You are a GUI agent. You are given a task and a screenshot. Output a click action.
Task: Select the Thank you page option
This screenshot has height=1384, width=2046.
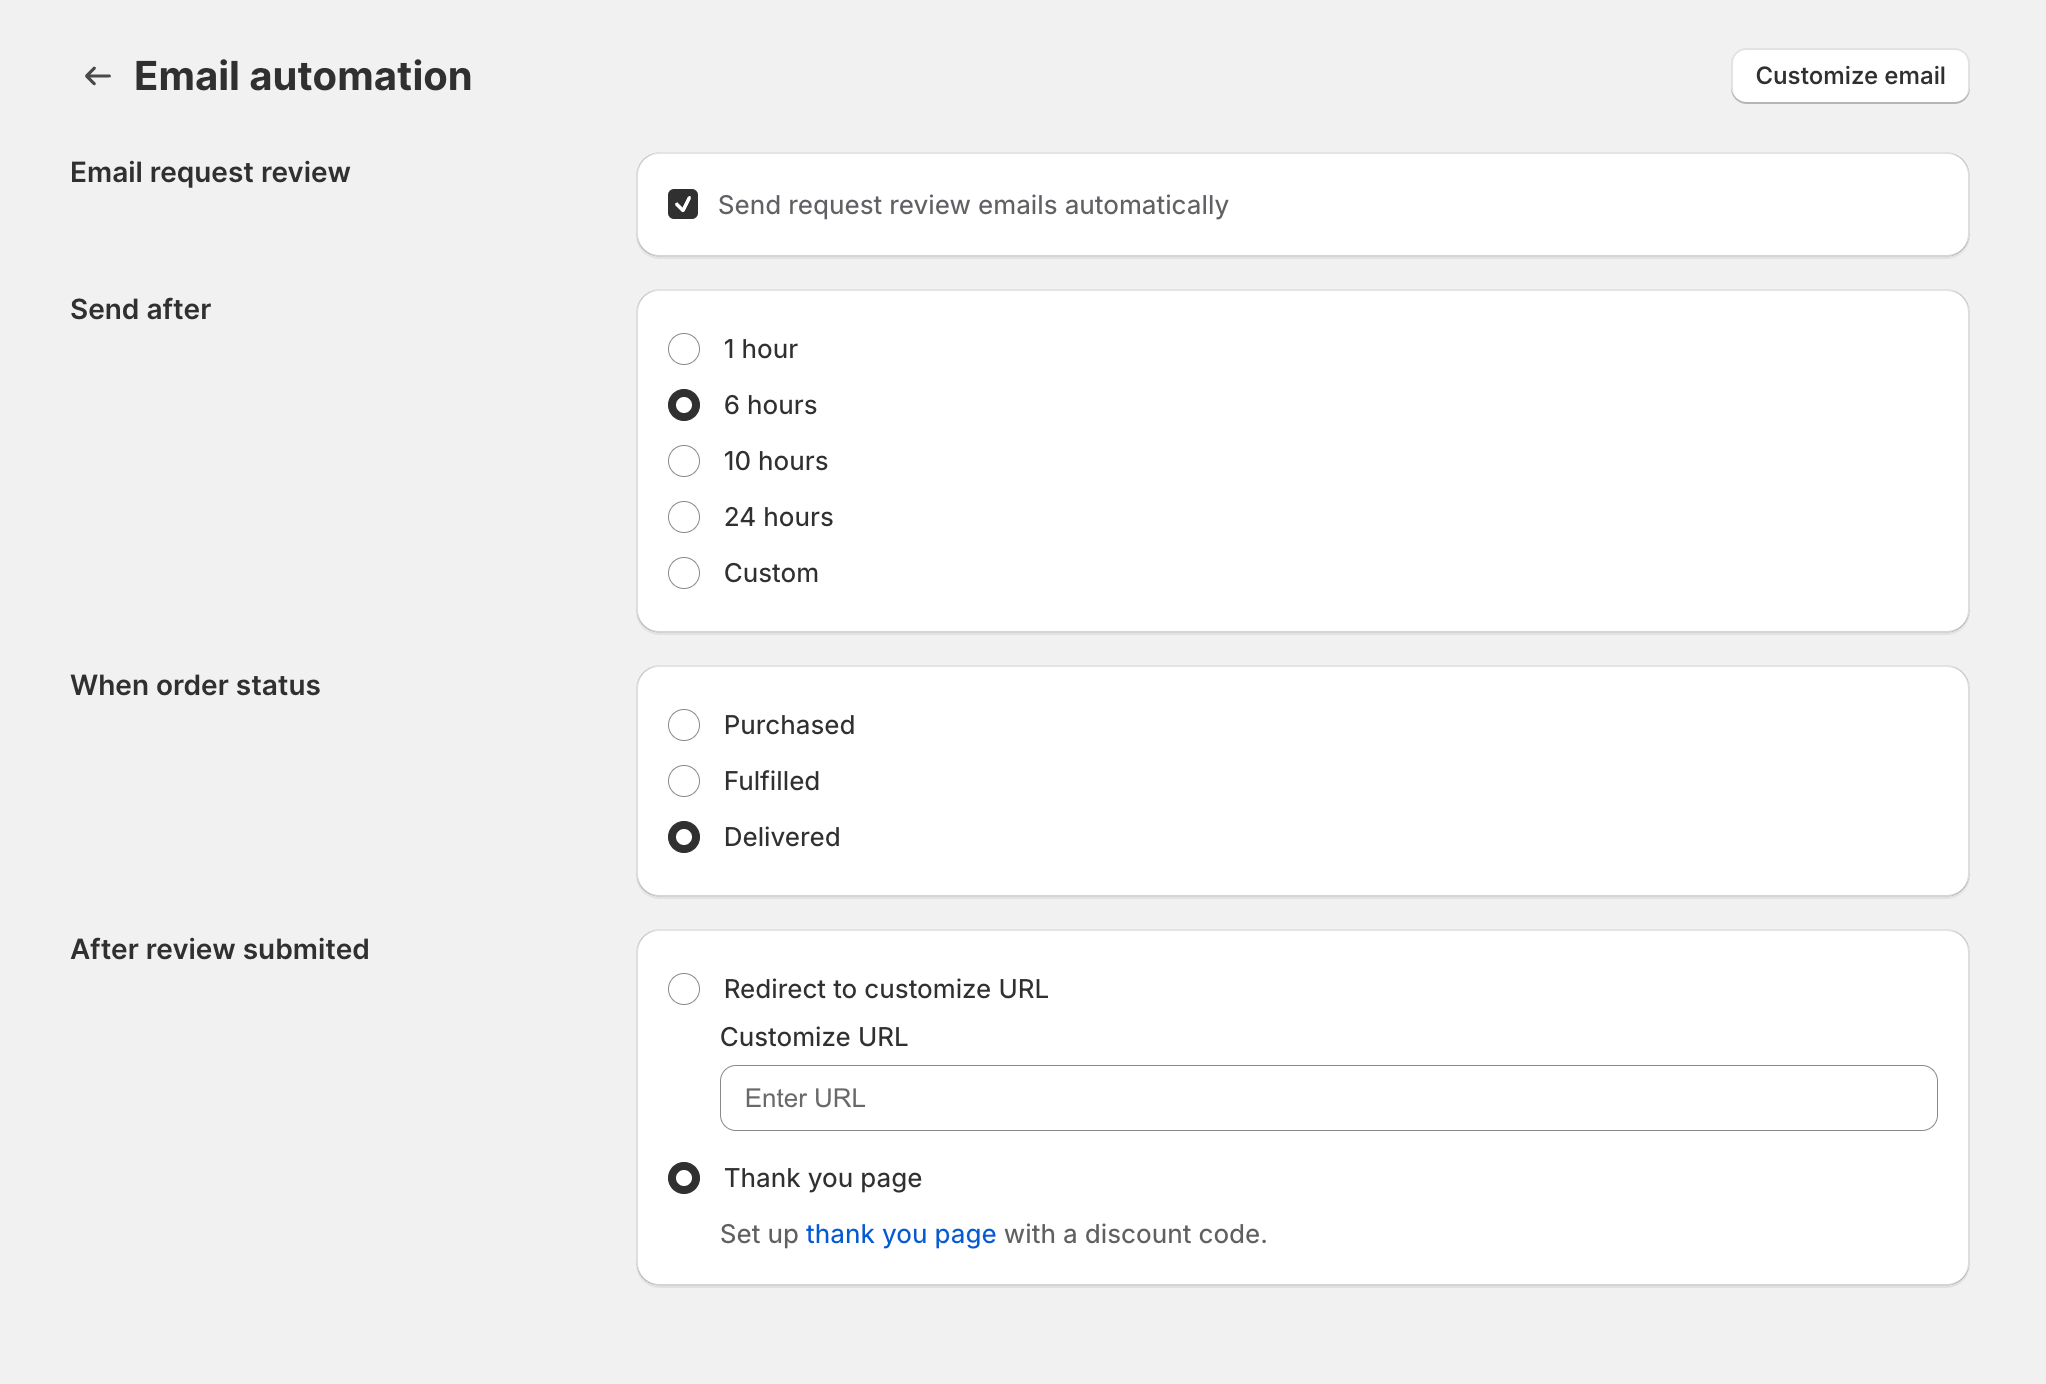point(684,1178)
